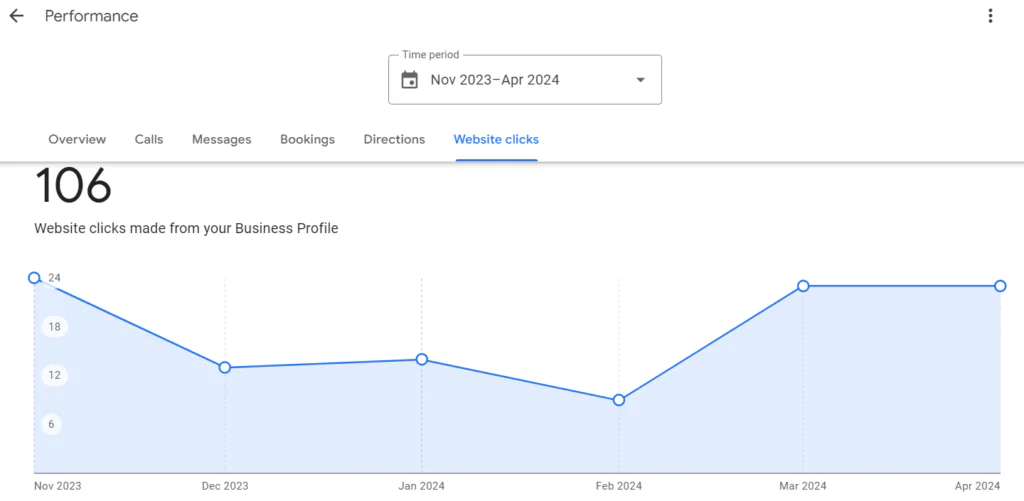Open the Calls tab
The image size is (1024, 501).
149,140
